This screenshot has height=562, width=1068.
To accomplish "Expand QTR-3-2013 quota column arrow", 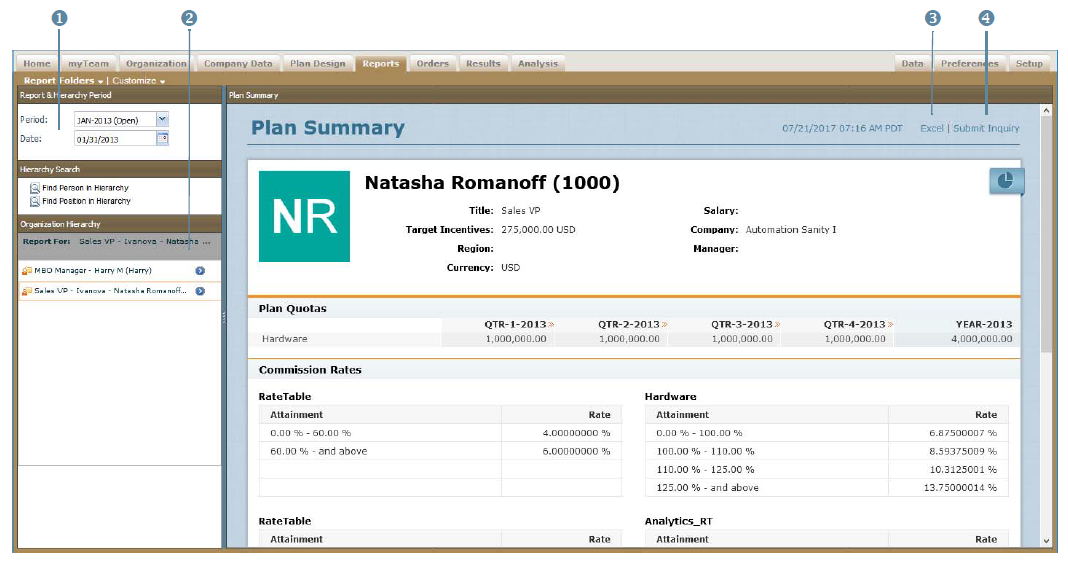I will click(x=777, y=325).
